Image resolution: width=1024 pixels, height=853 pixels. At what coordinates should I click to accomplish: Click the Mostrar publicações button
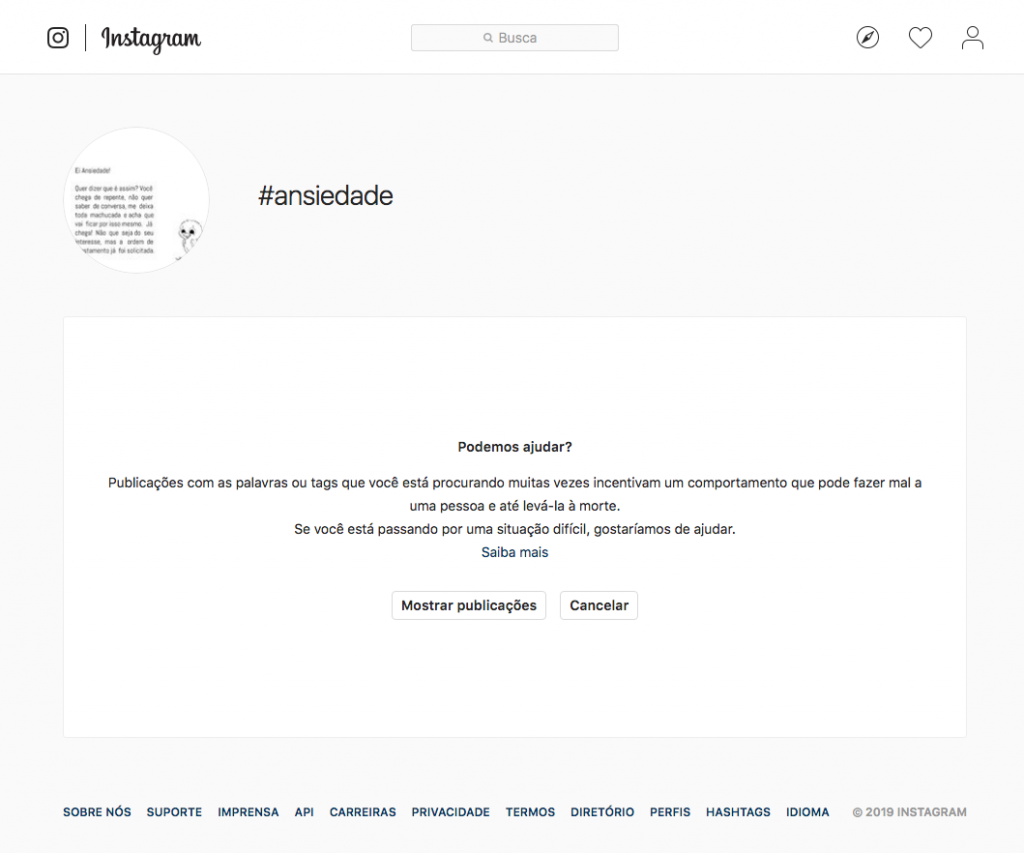click(x=469, y=605)
